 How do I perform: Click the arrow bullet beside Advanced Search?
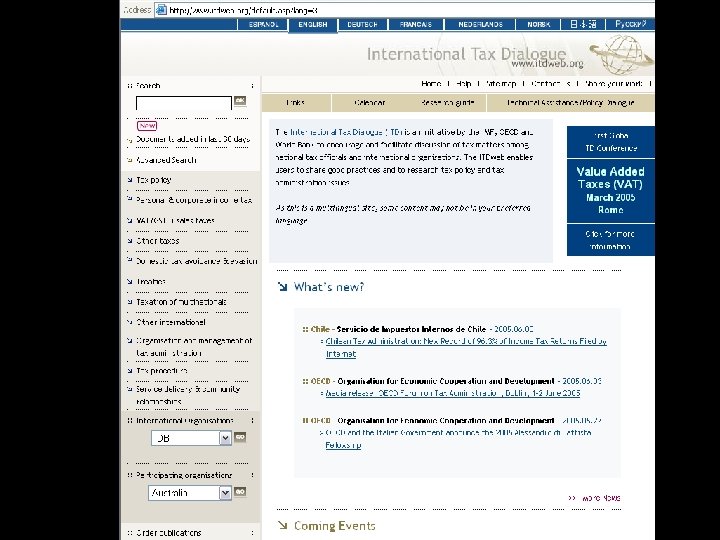(x=129, y=160)
